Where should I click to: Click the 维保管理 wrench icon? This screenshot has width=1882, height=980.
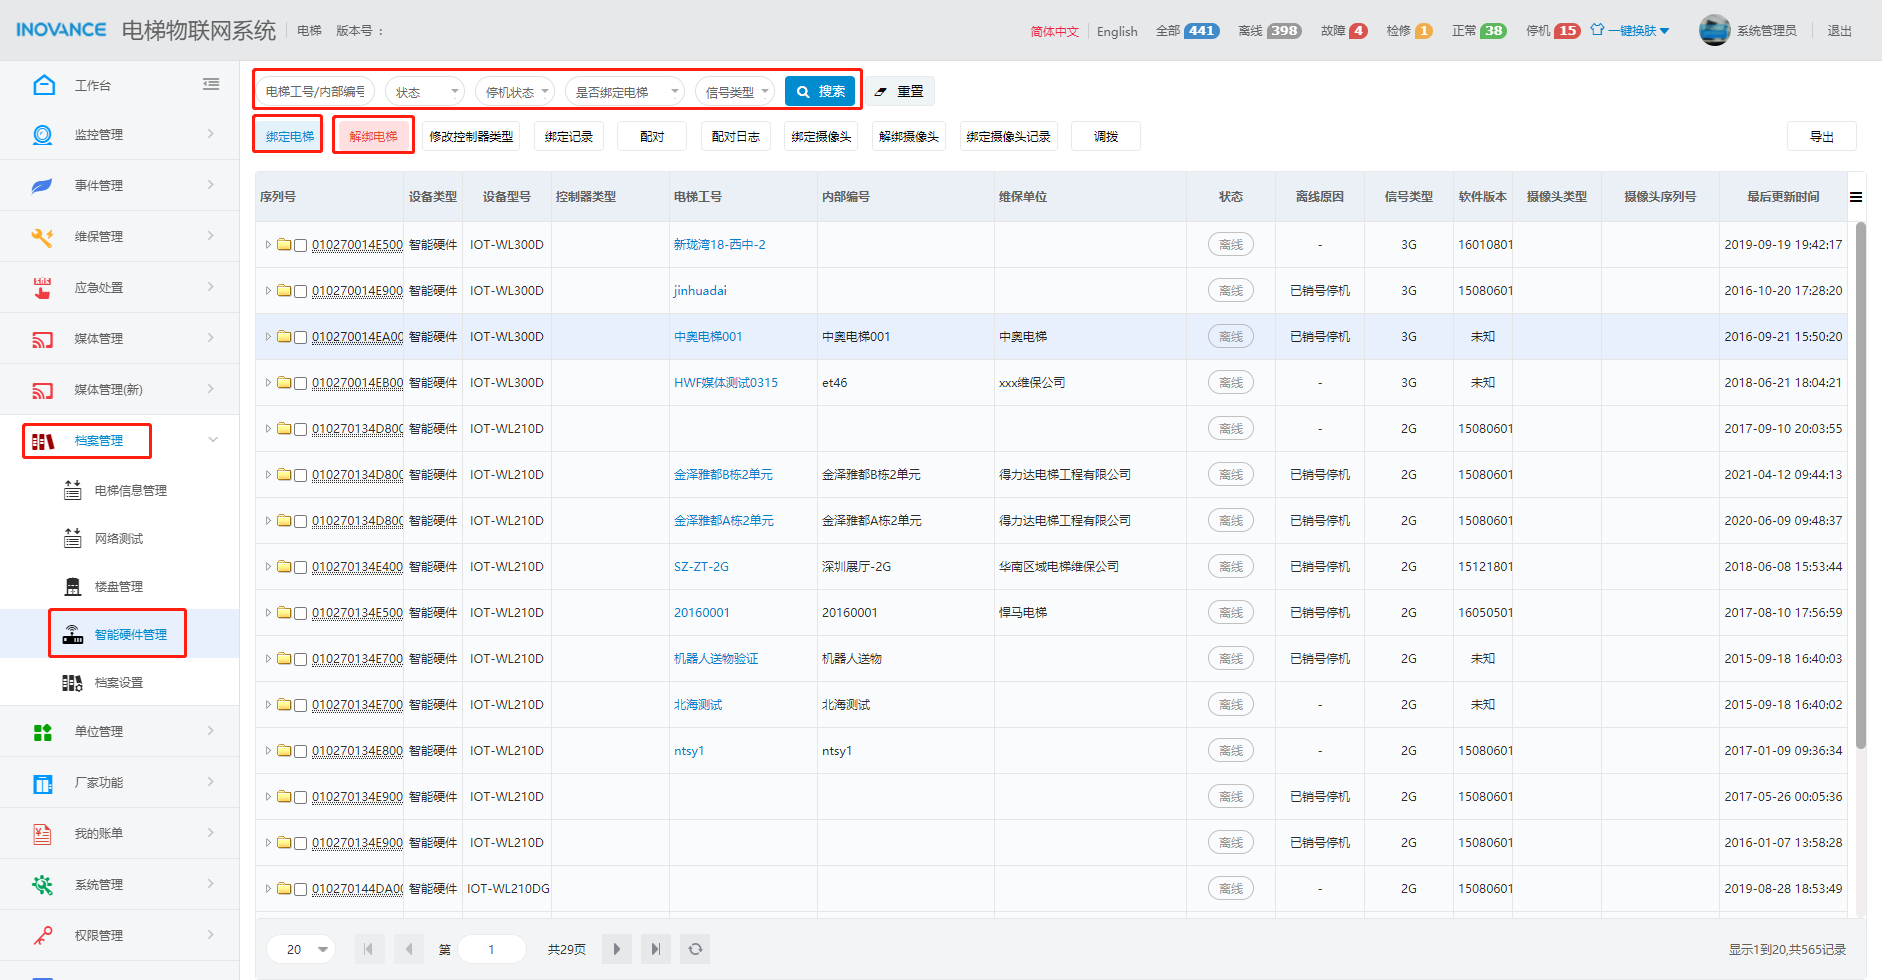(x=42, y=237)
